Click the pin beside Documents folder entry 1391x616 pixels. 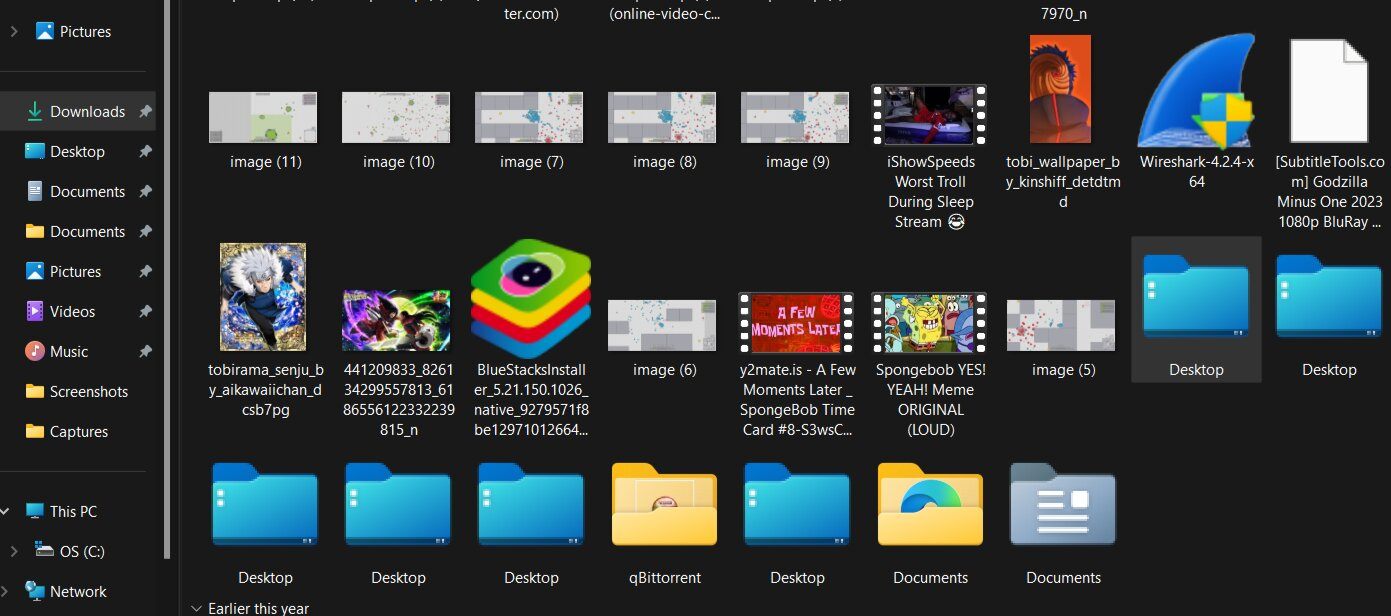(145, 232)
